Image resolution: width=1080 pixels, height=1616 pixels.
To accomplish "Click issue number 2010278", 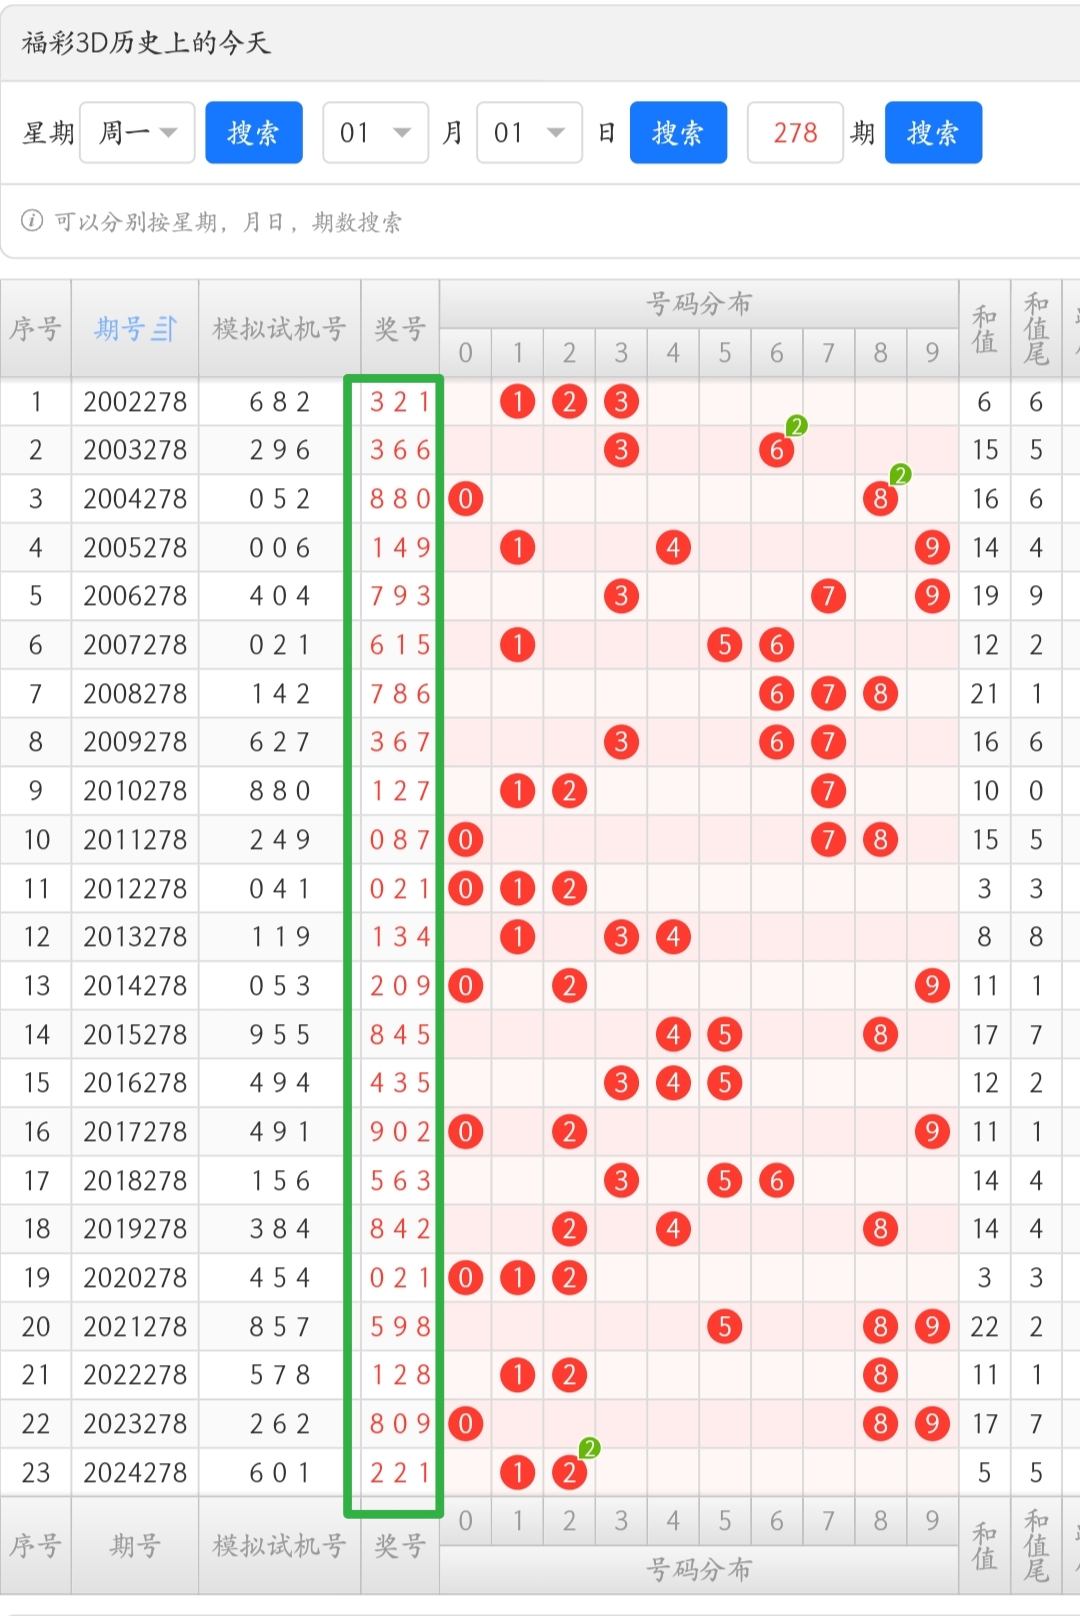I will (135, 791).
